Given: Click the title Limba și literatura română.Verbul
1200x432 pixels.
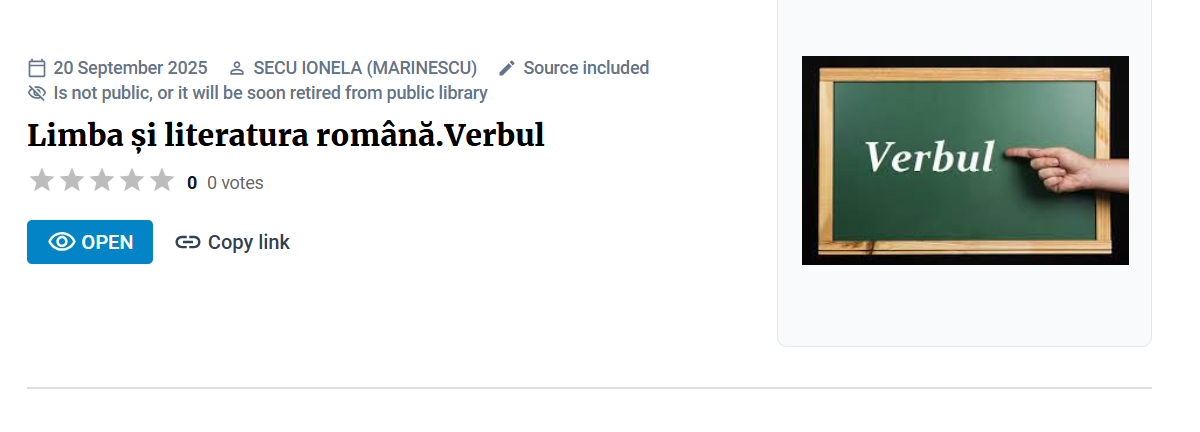Looking at the screenshot, I should point(285,135).
